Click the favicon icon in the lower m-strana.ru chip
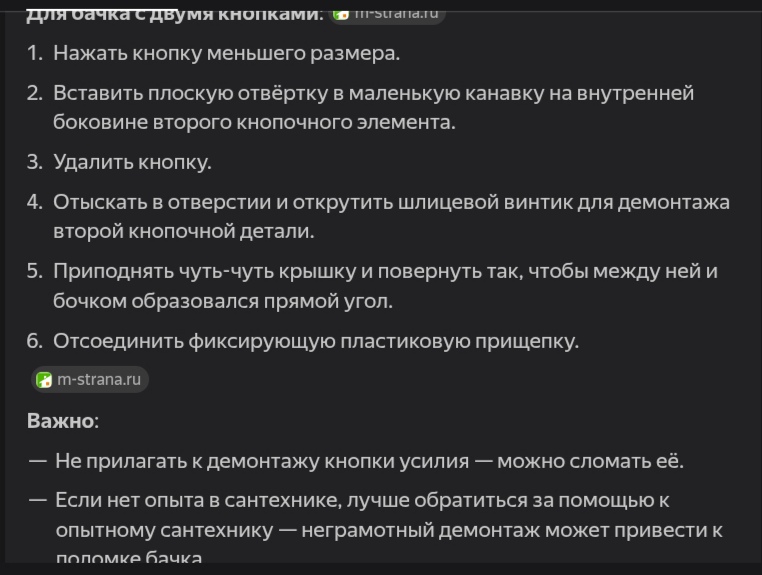The image size is (762, 575). [x=44, y=380]
